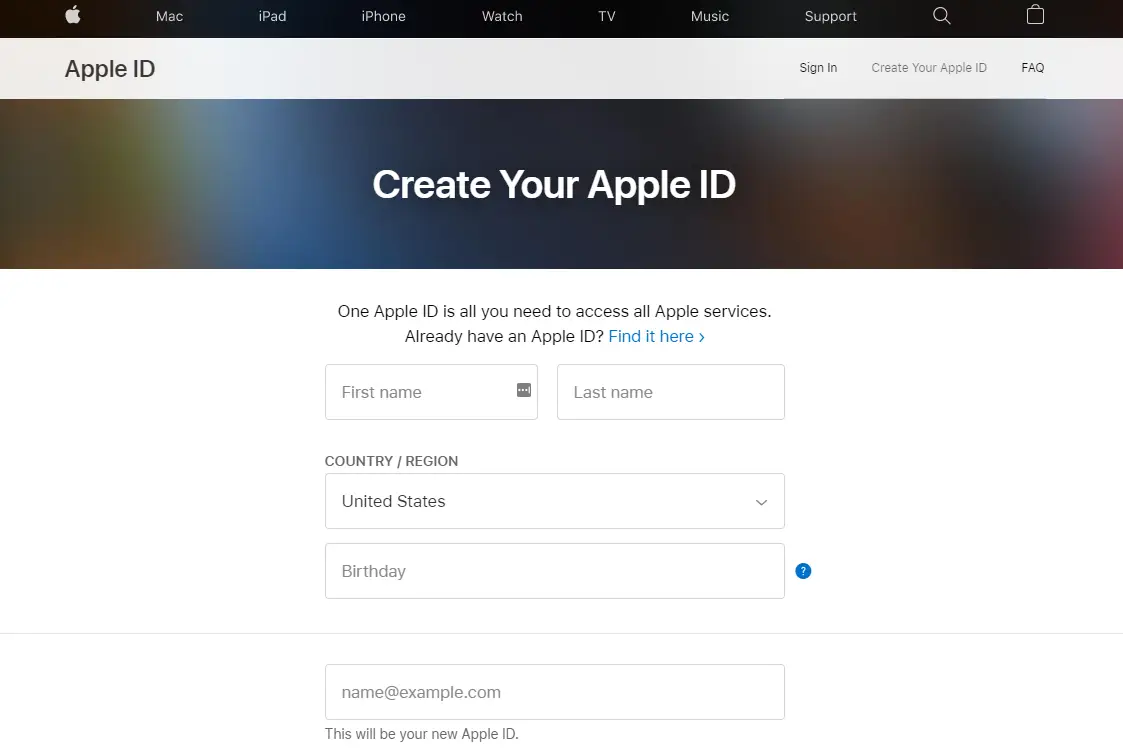1123x751 pixels.
Task: Click the autofill icon in First name
Action: click(523, 390)
